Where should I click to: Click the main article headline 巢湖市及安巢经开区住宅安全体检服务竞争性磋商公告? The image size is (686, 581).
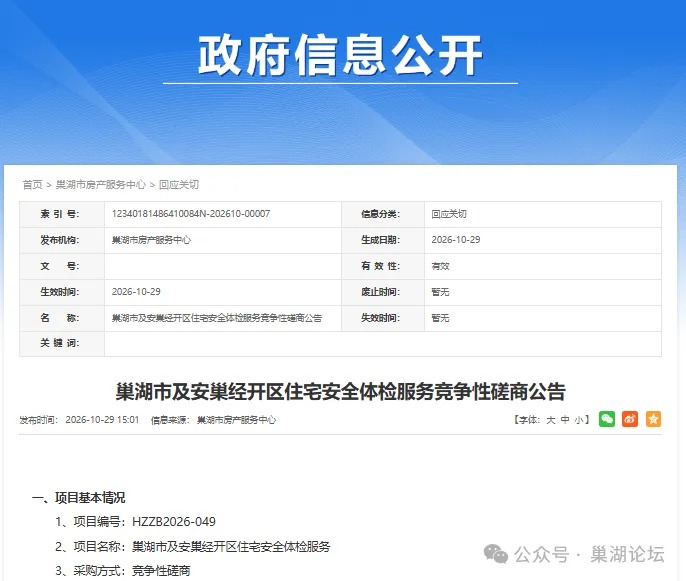coord(340,392)
